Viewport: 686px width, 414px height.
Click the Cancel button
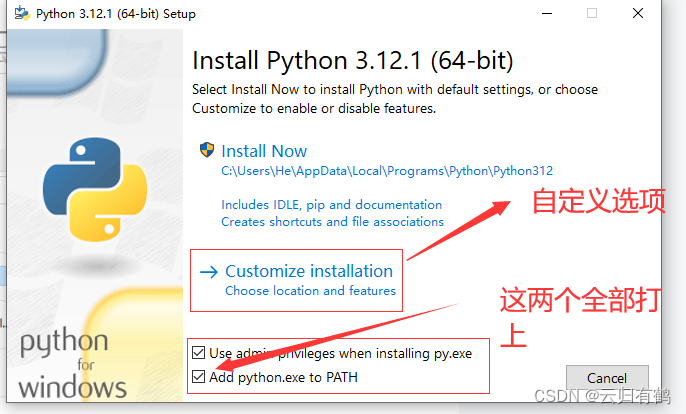coord(607,378)
